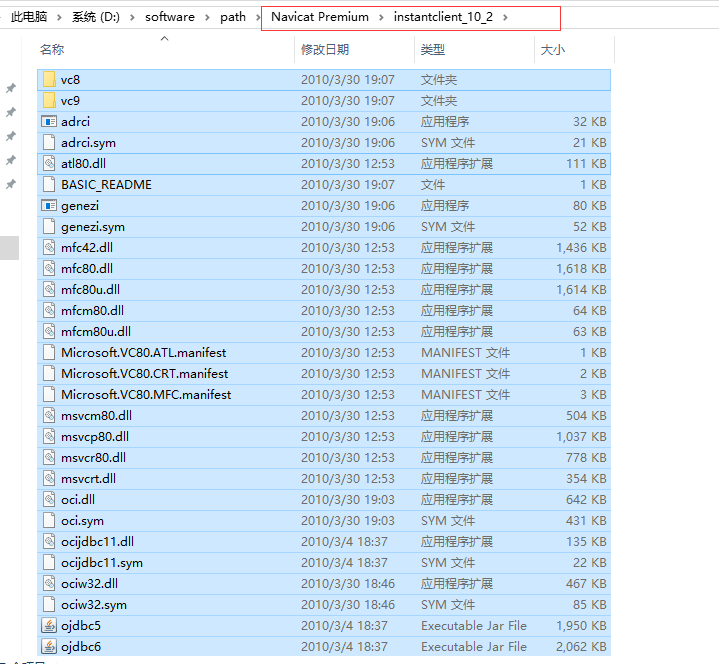Sort by the 名称 column header
Screen dimensions: 719x664
pyautogui.click(x=52, y=50)
